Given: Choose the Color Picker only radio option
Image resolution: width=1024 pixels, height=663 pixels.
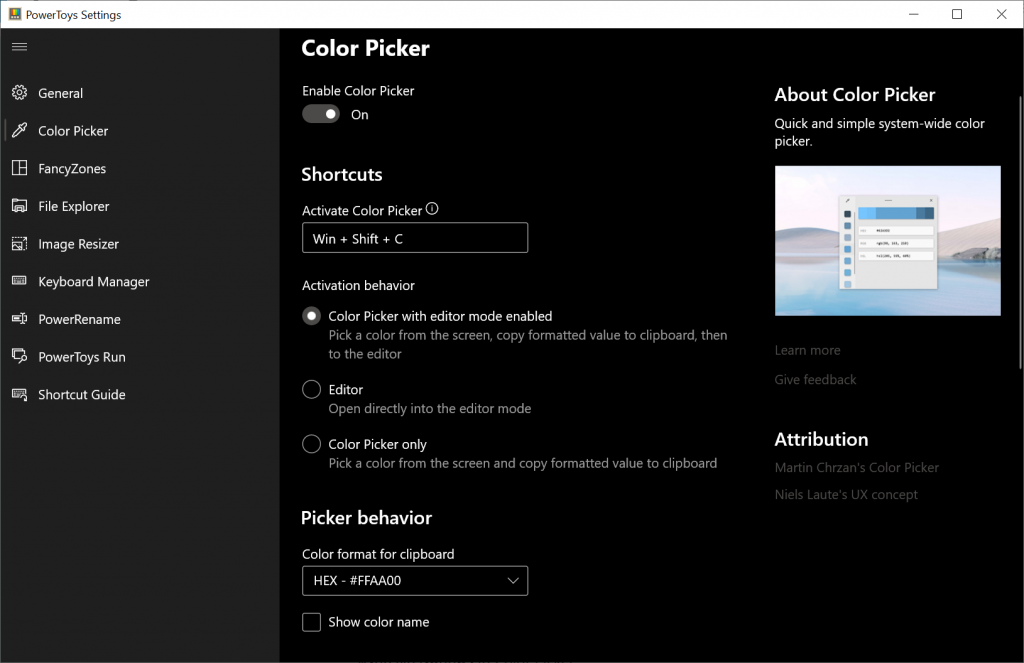Looking at the screenshot, I should pyautogui.click(x=312, y=444).
